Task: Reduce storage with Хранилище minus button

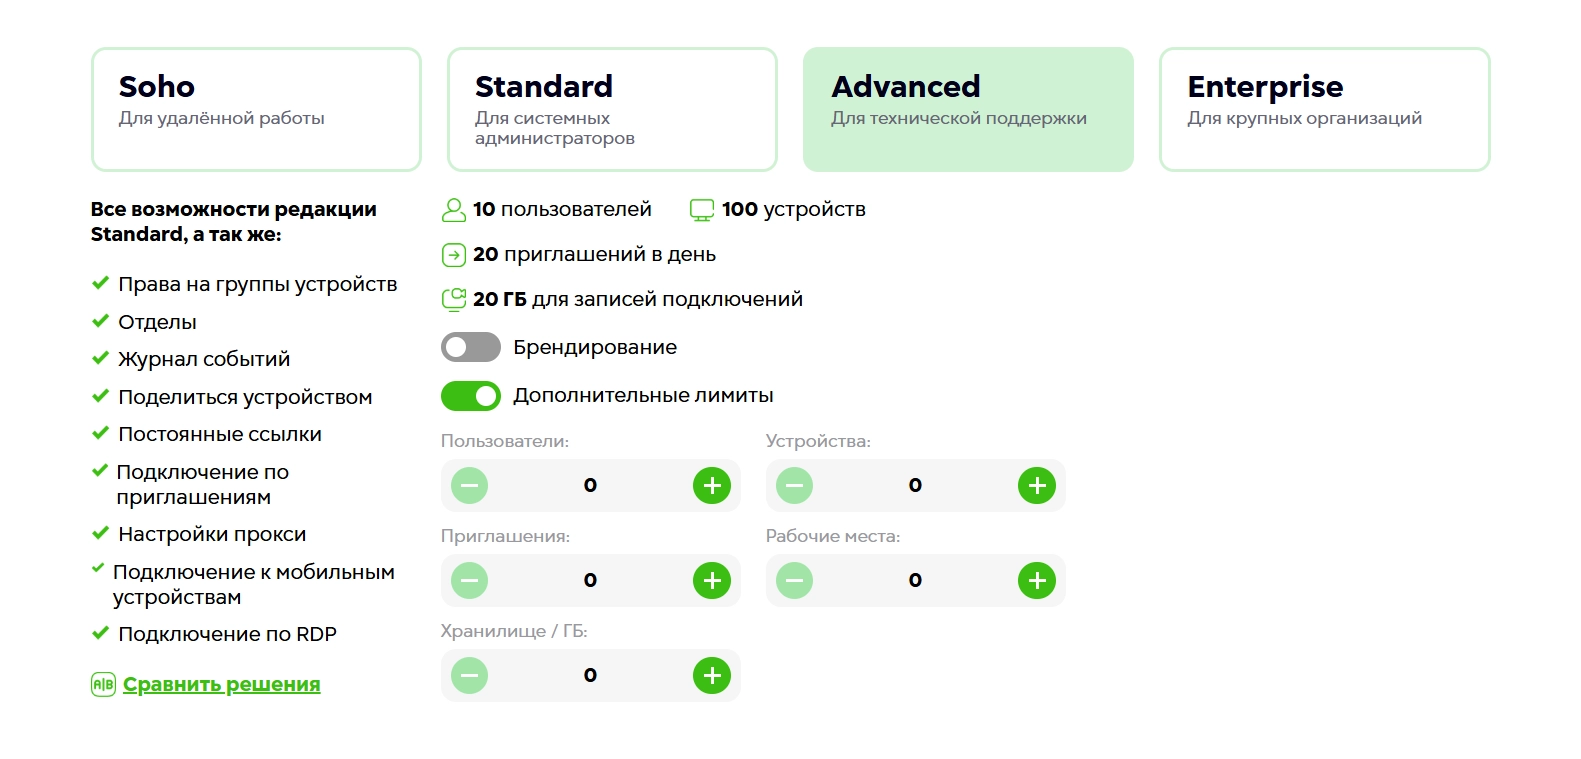Action: (x=469, y=676)
